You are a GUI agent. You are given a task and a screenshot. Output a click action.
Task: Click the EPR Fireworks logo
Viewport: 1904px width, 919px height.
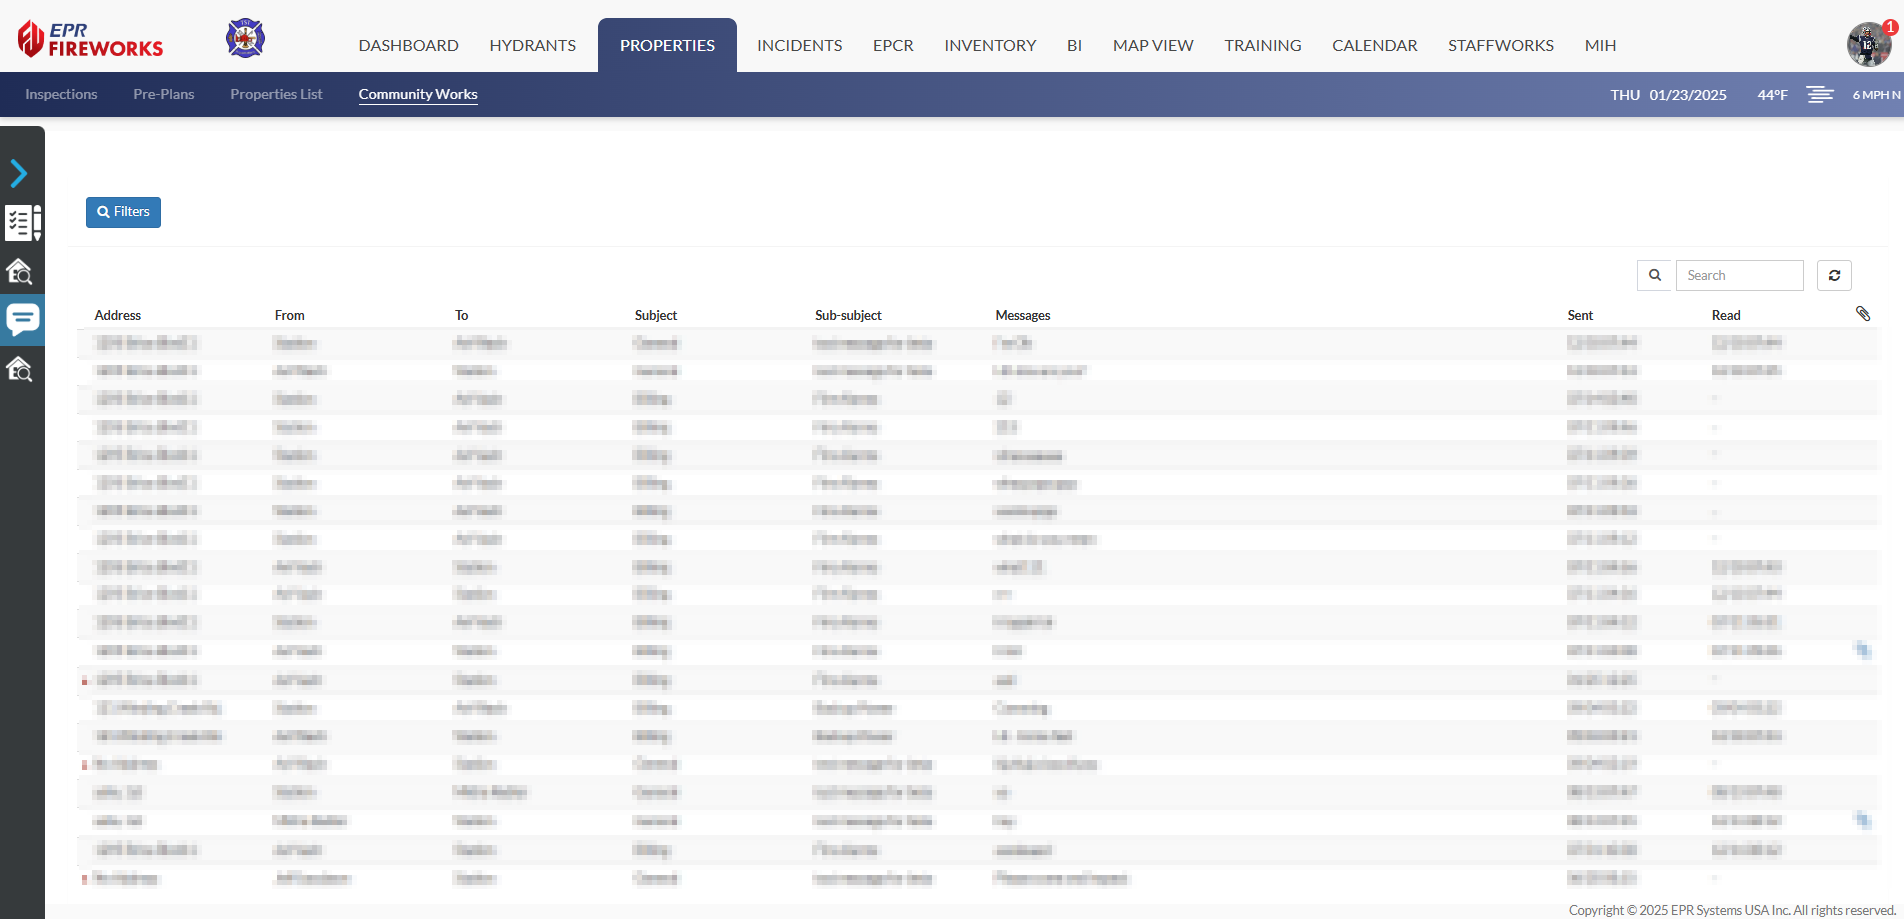91,40
